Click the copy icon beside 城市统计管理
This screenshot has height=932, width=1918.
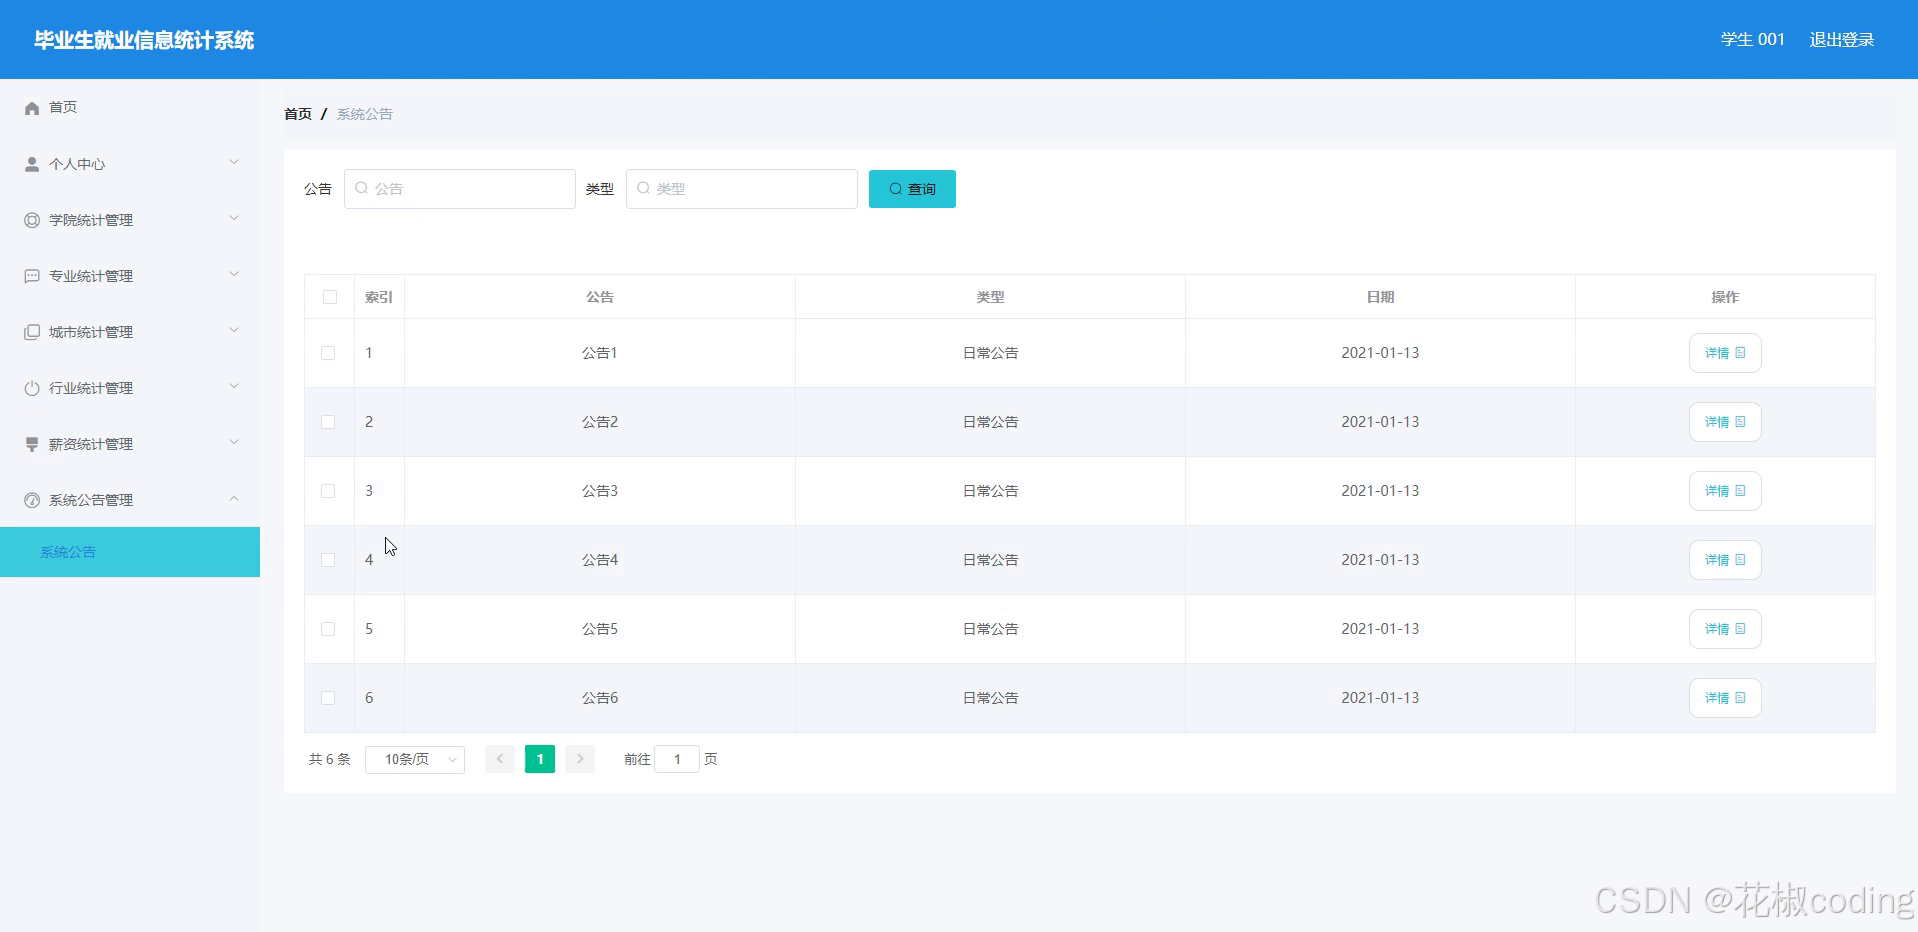pos(32,332)
